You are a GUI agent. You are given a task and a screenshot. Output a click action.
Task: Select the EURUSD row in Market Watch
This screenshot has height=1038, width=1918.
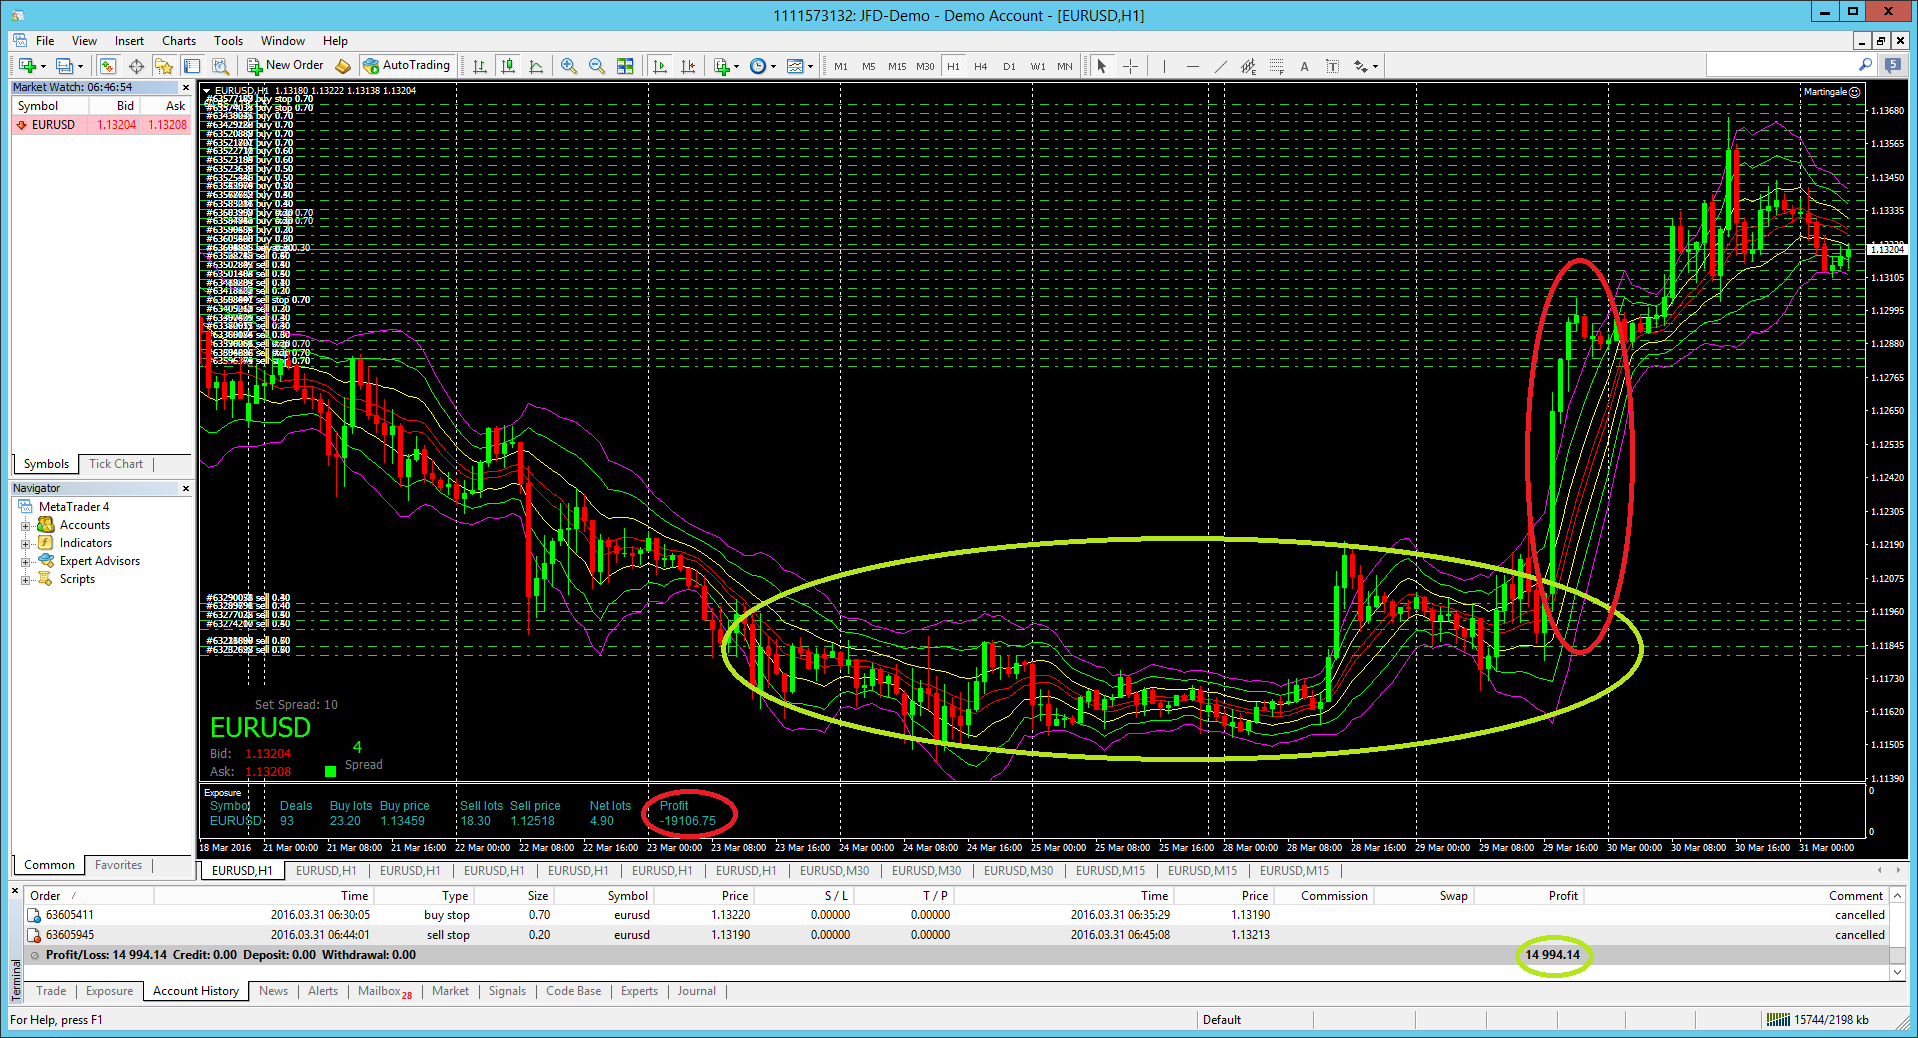coord(100,125)
